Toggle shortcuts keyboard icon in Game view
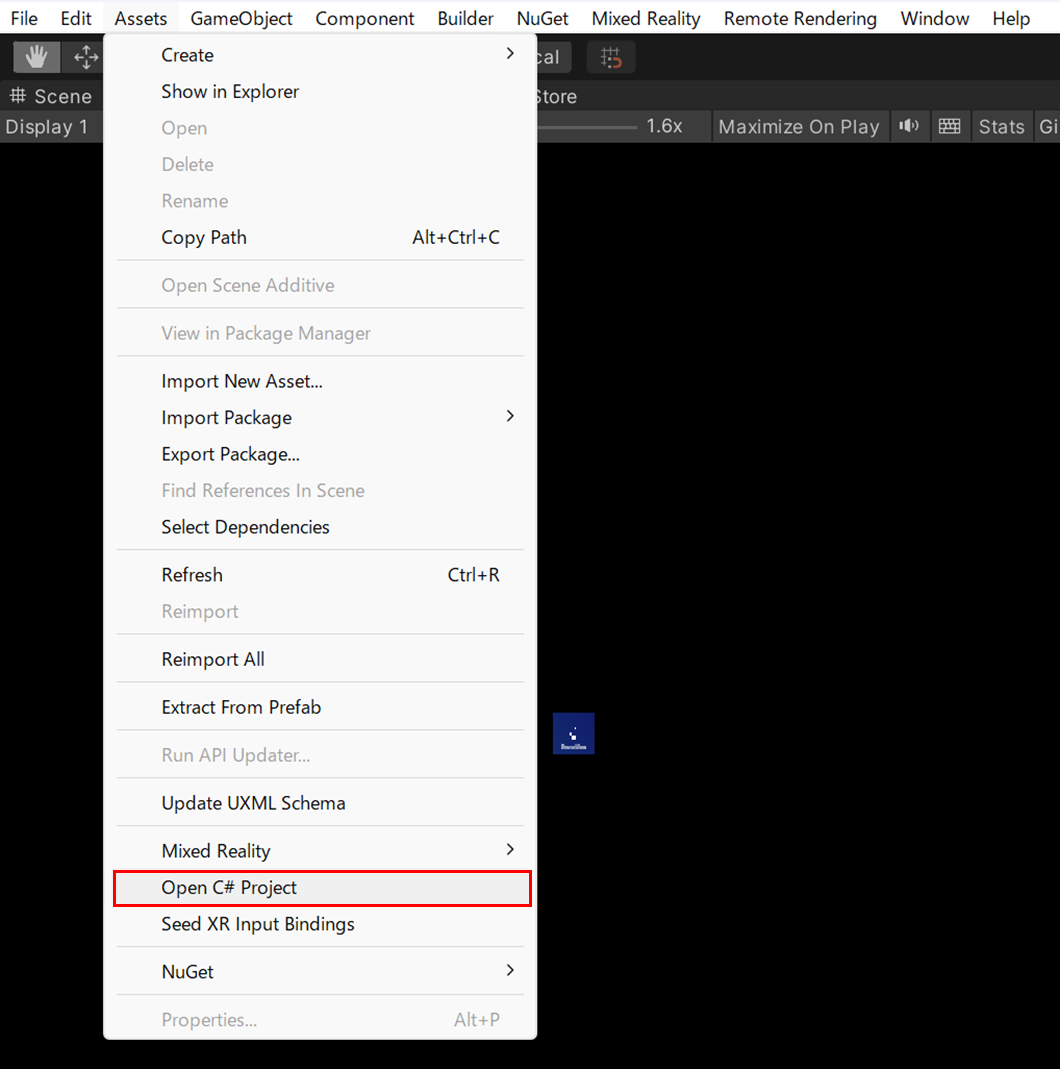This screenshot has width=1060, height=1069. point(949,126)
